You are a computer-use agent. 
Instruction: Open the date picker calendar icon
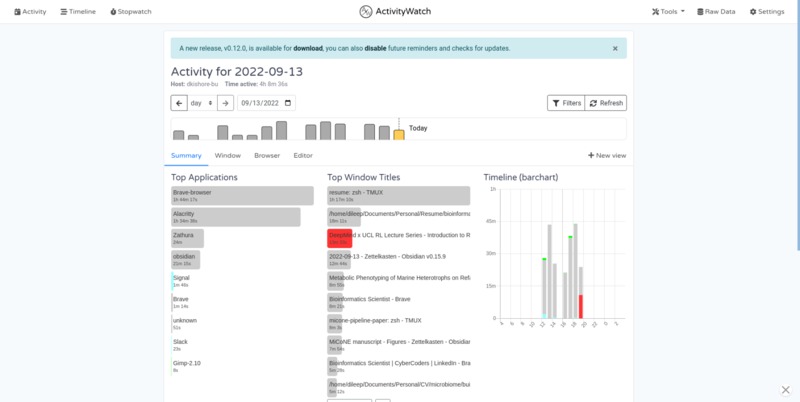point(288,103)
